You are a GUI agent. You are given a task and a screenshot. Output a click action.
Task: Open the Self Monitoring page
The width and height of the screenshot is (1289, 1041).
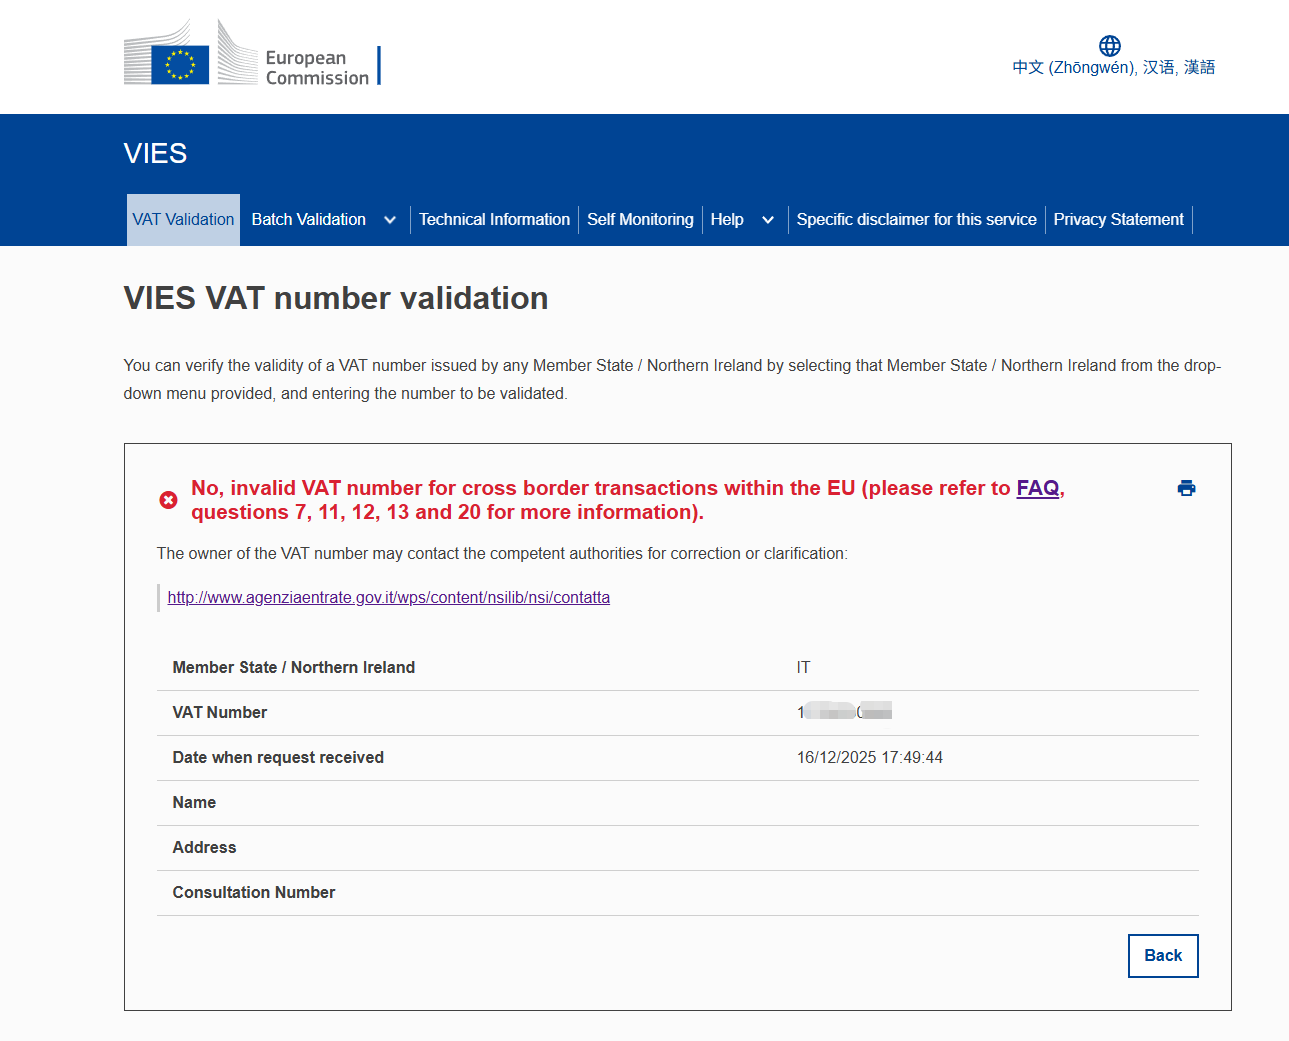tap(640, 220)
